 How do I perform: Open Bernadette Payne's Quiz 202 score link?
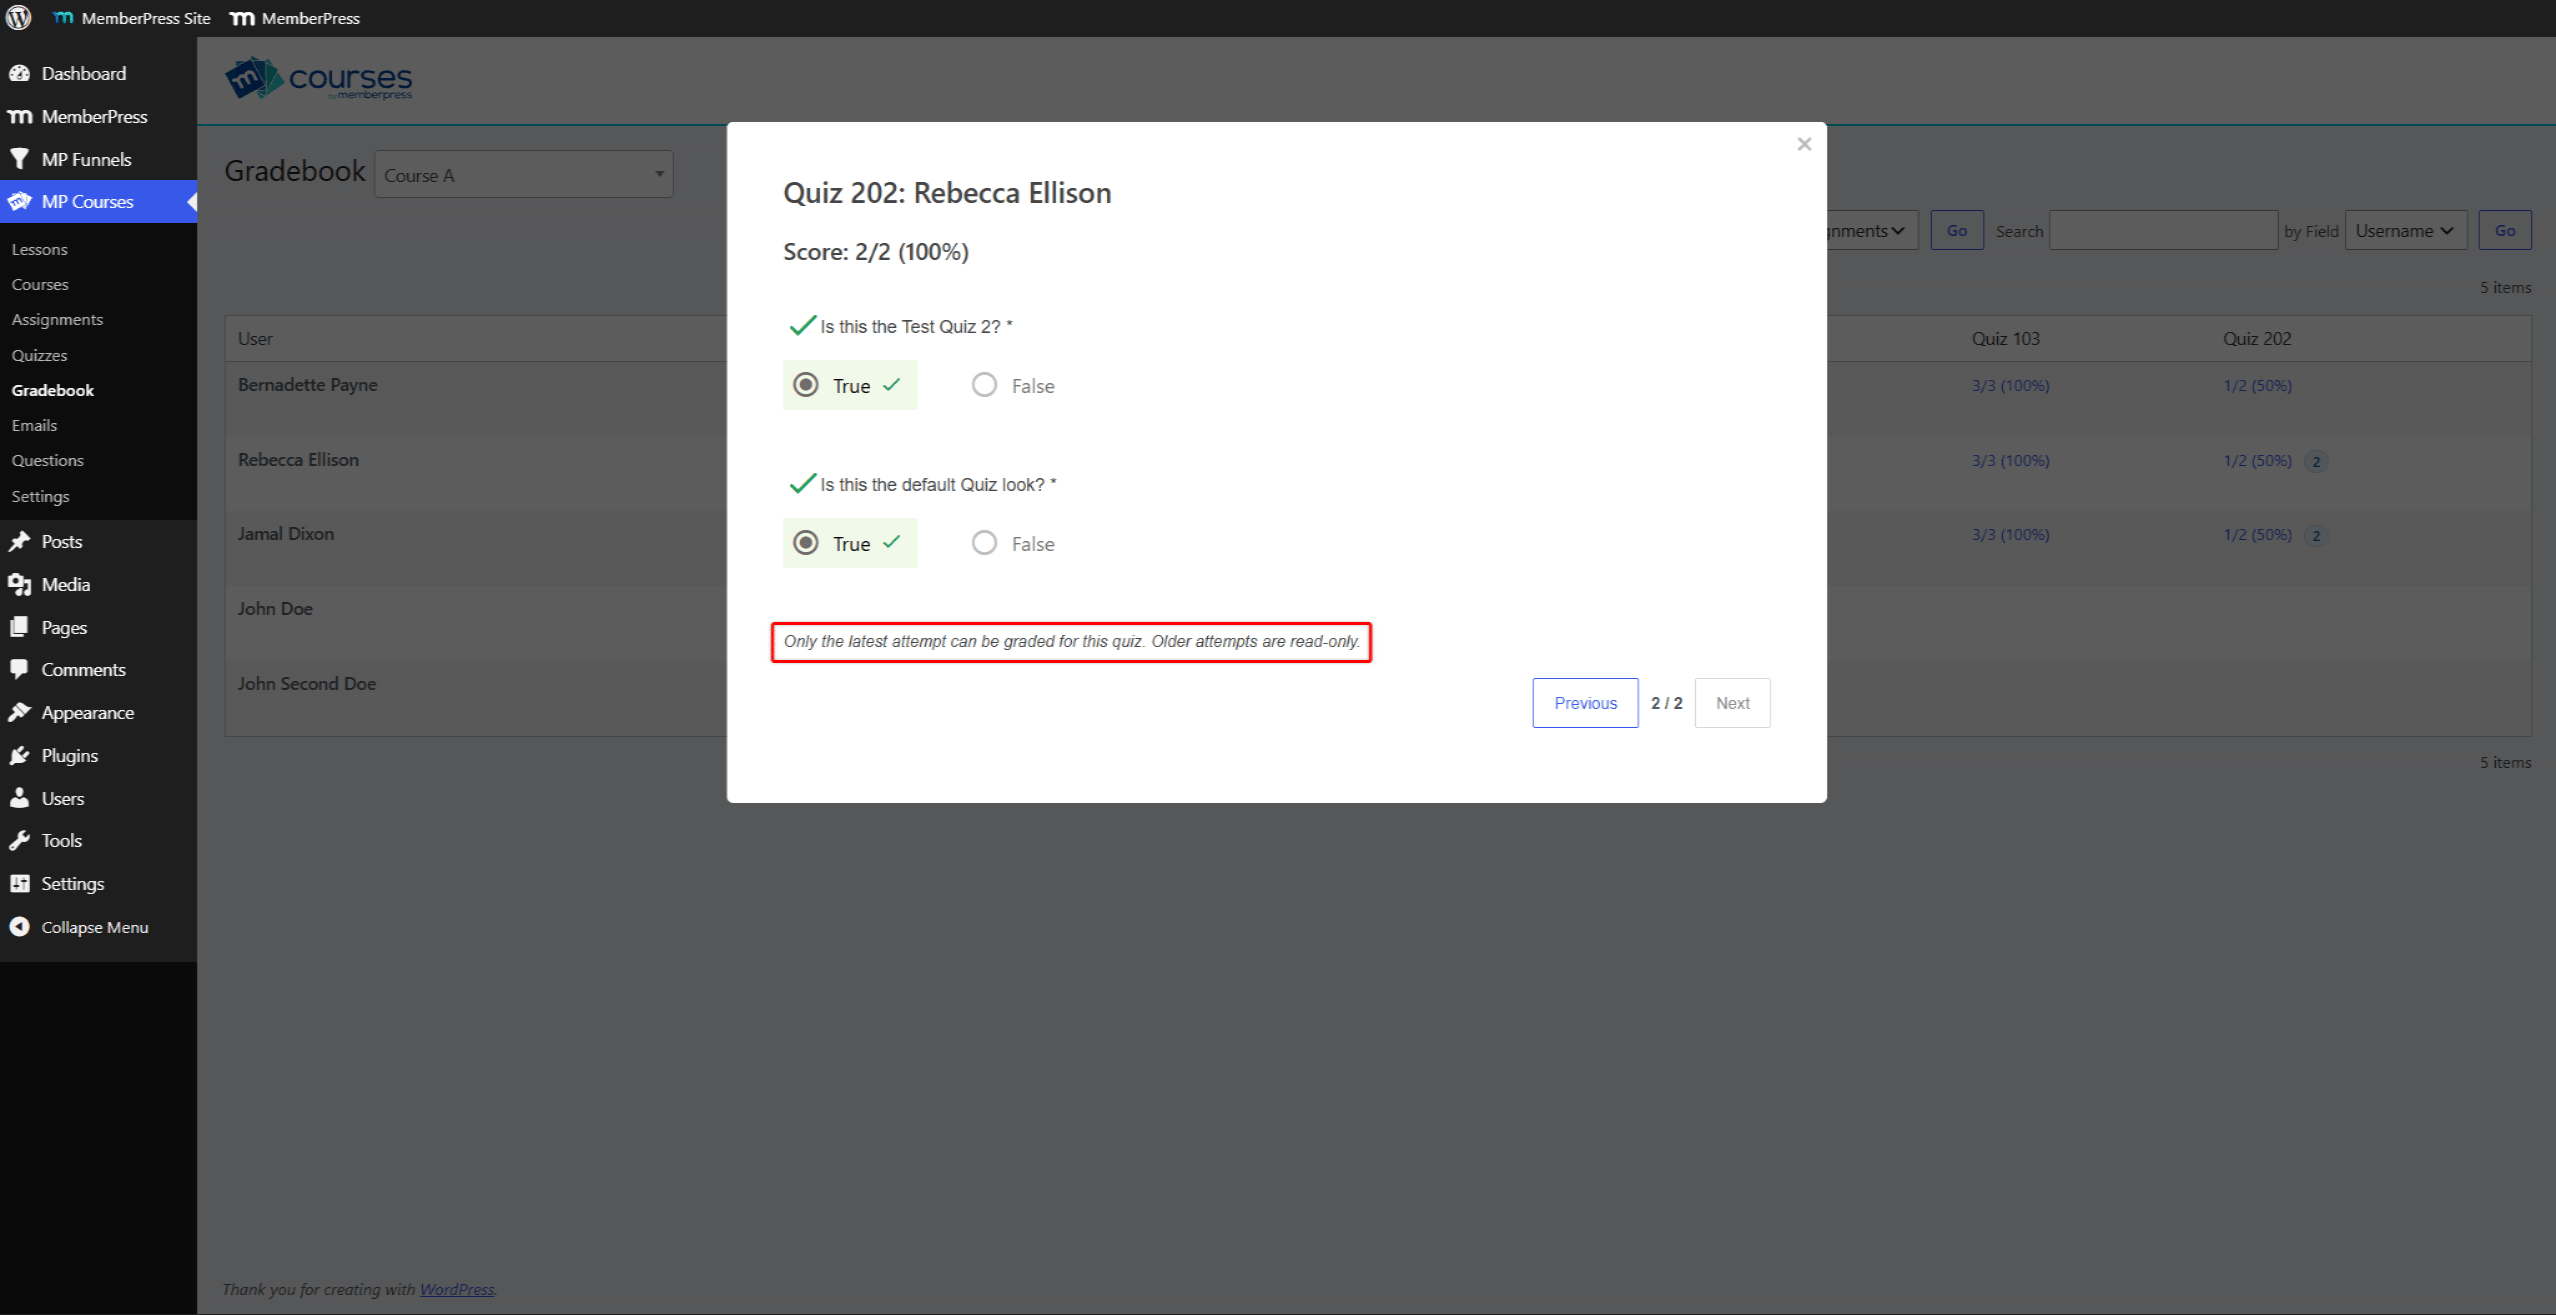tap(2257, 385)
